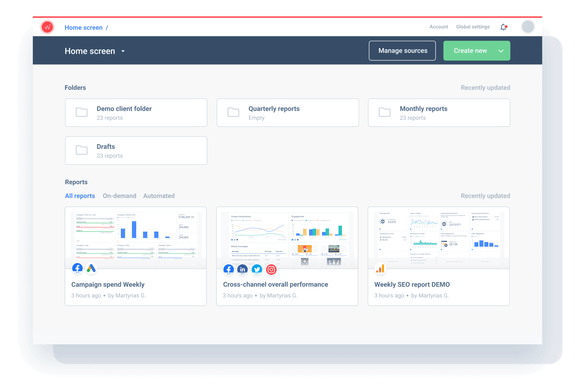The height and width of the screenshot is (387, 575).
Task: Open the folders Recently updated sort option
Action: coord(485,88)
